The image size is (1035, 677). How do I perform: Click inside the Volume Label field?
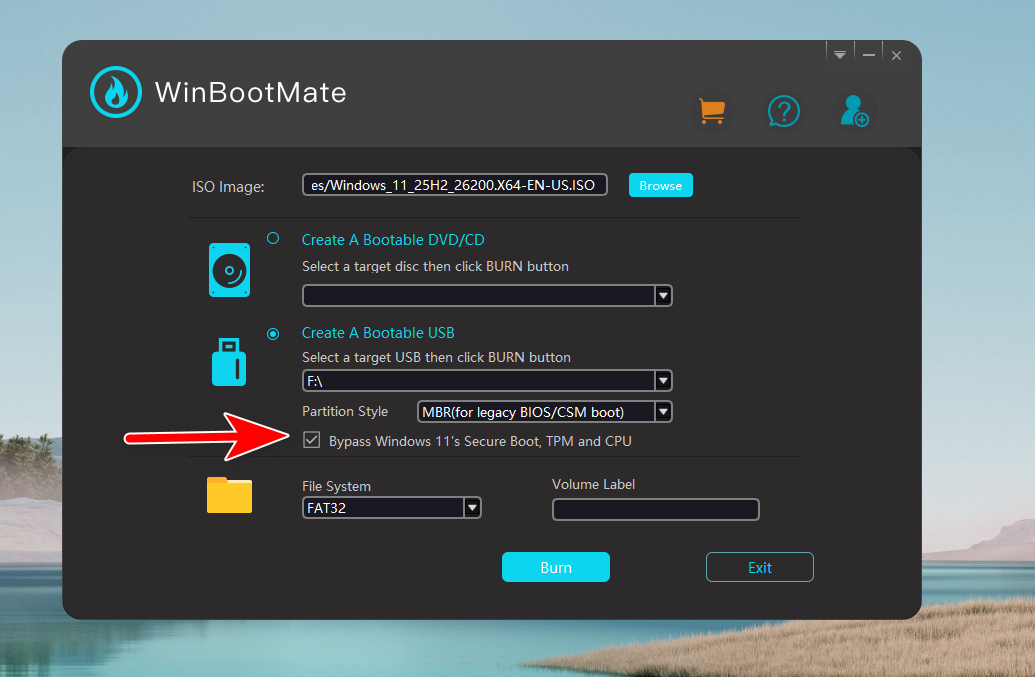[655, 509]
